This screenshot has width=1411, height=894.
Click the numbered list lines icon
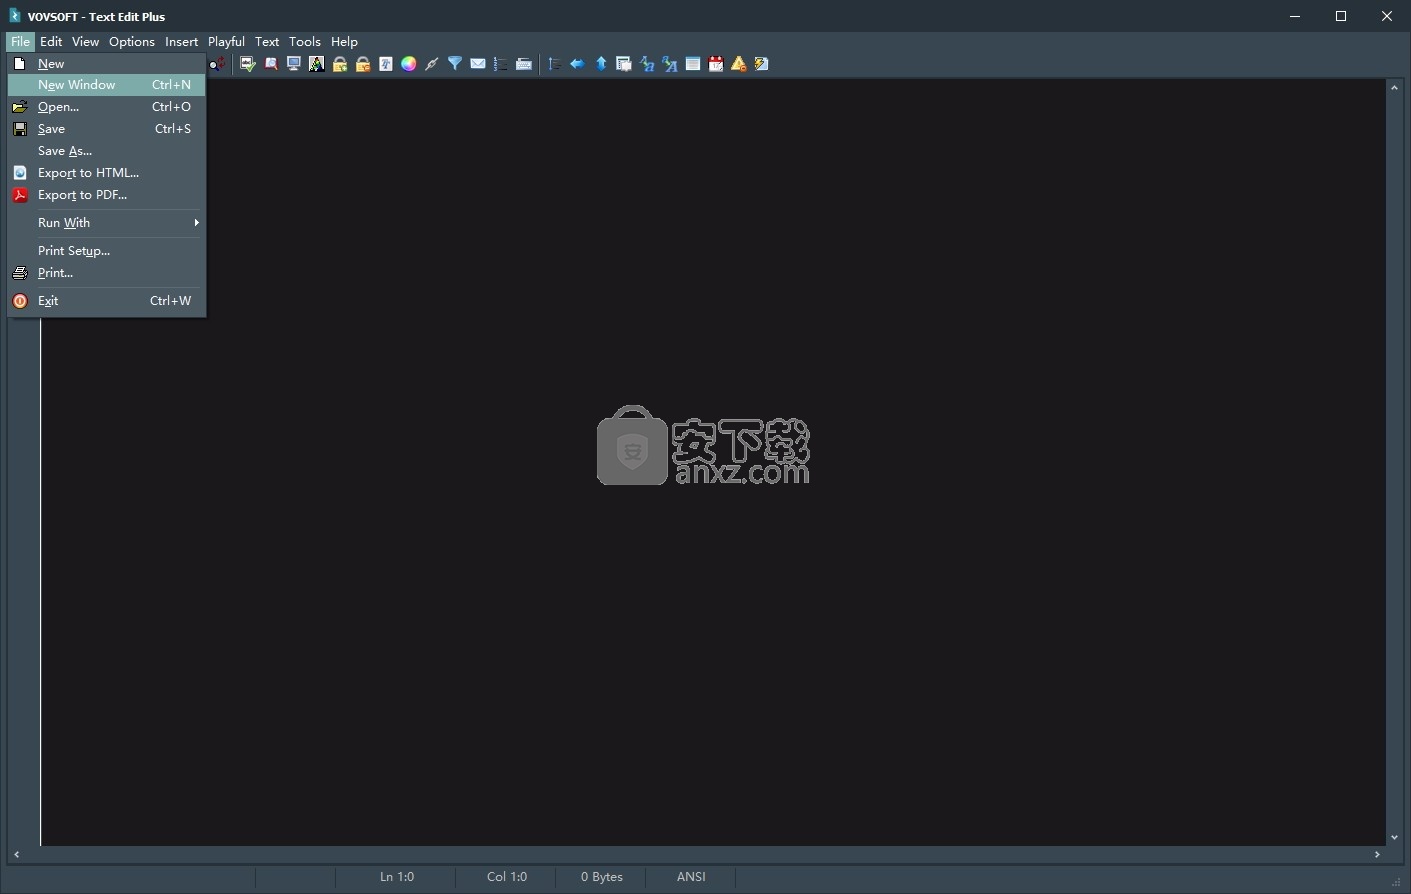(x=501, y=64)
